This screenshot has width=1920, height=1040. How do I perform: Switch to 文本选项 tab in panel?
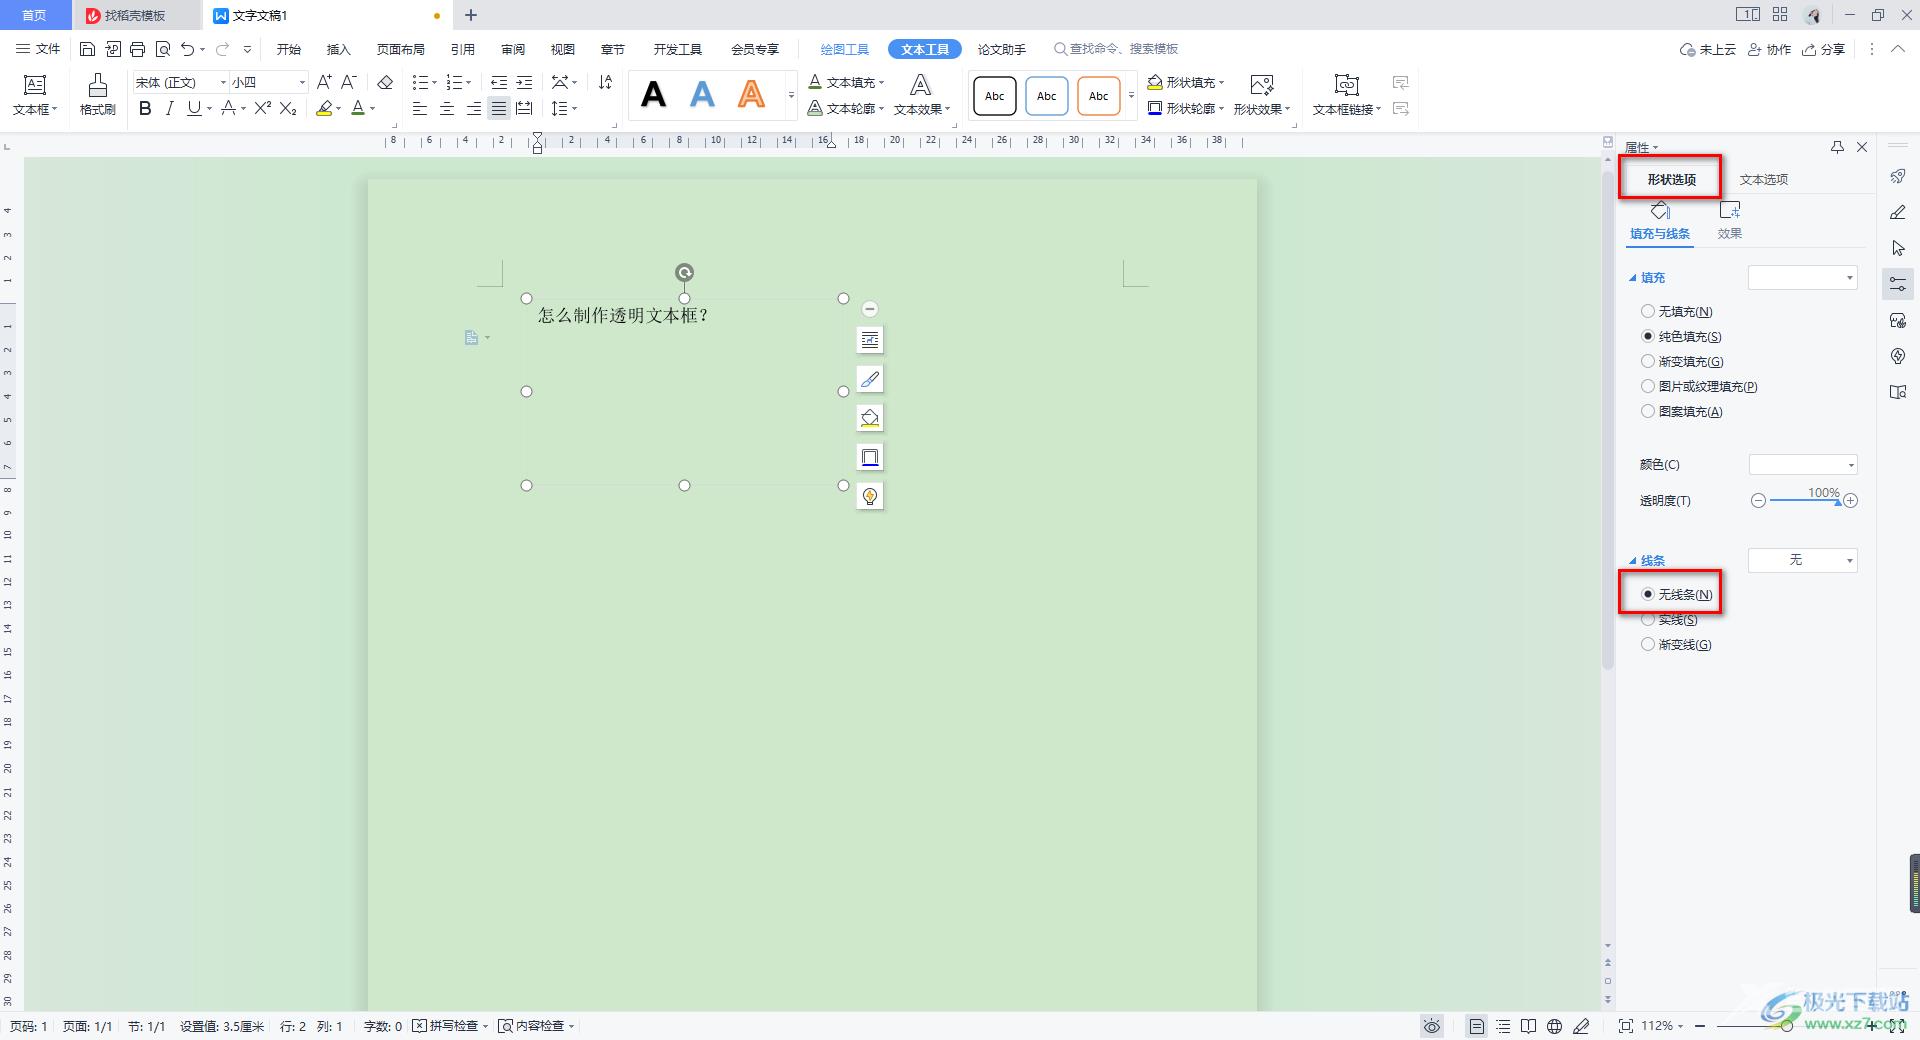(1763, 180)
